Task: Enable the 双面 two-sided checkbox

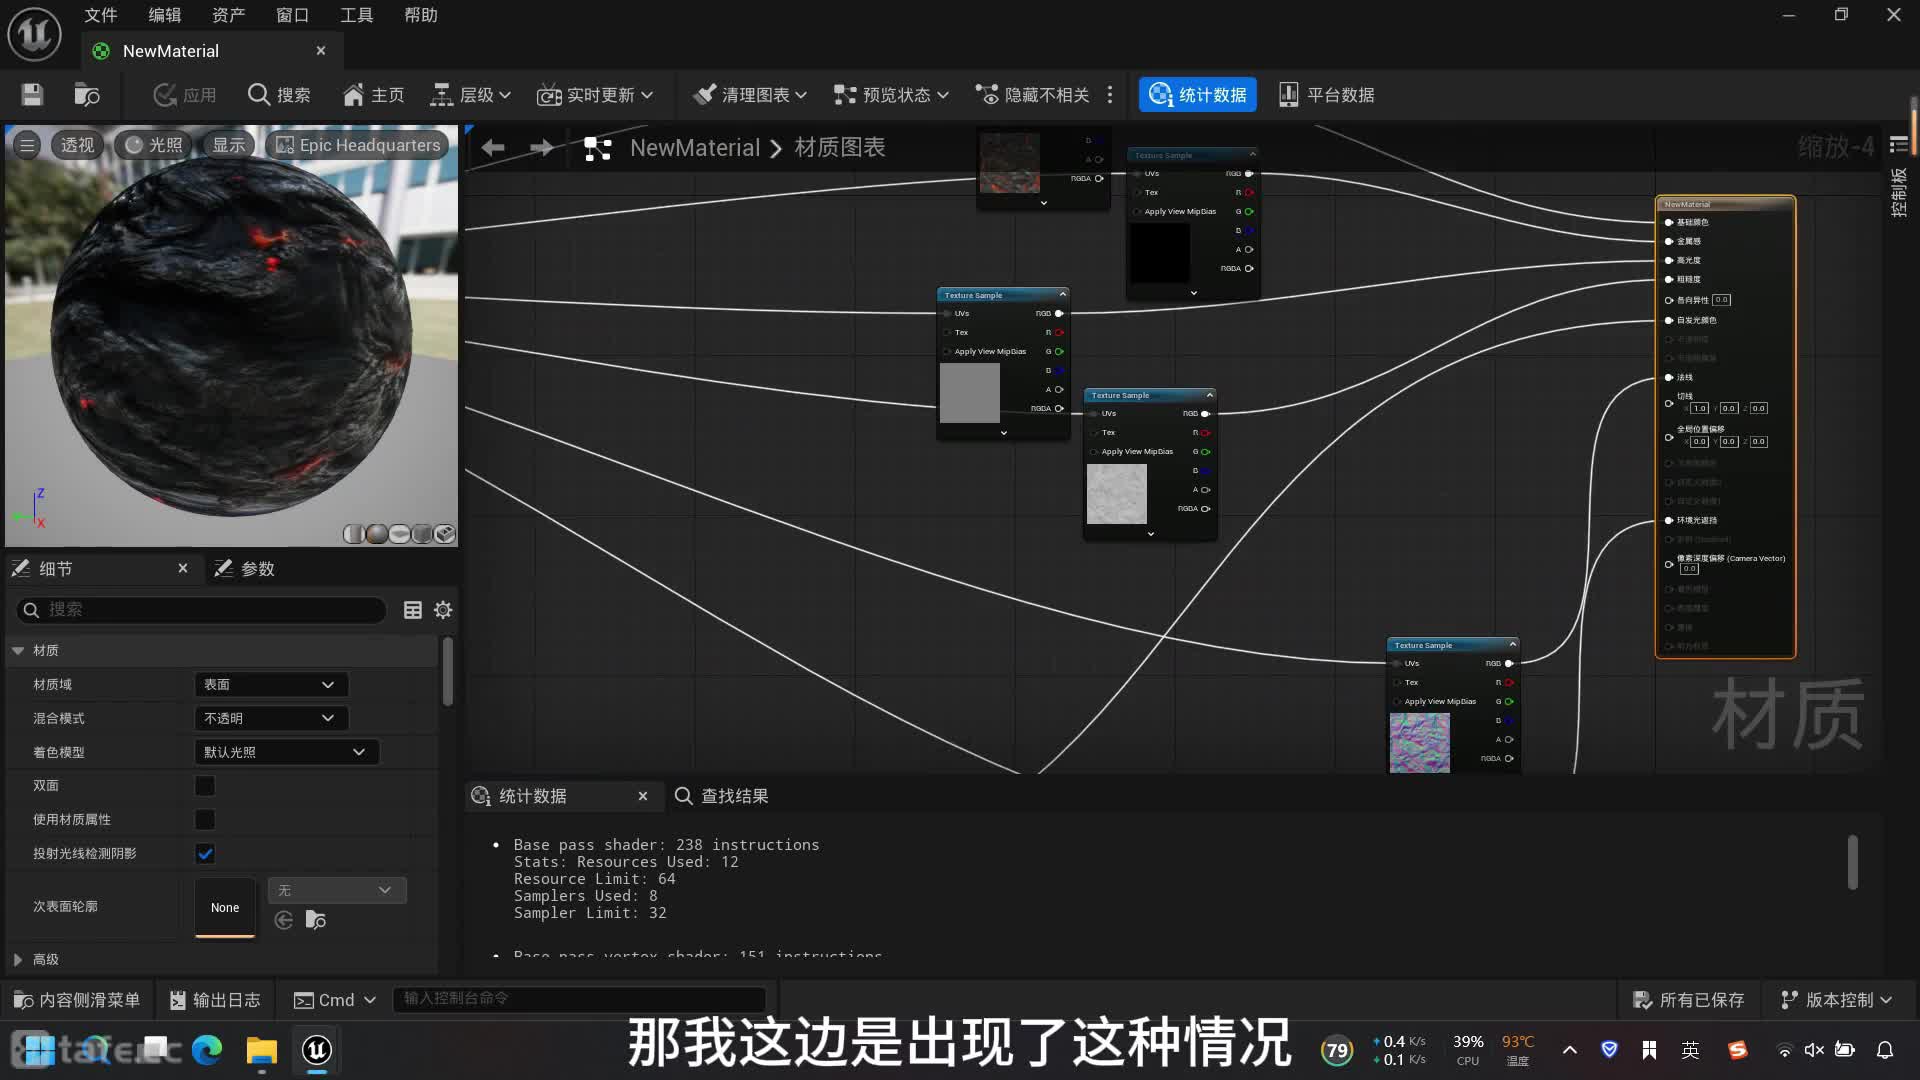Action: coord(205,786)
